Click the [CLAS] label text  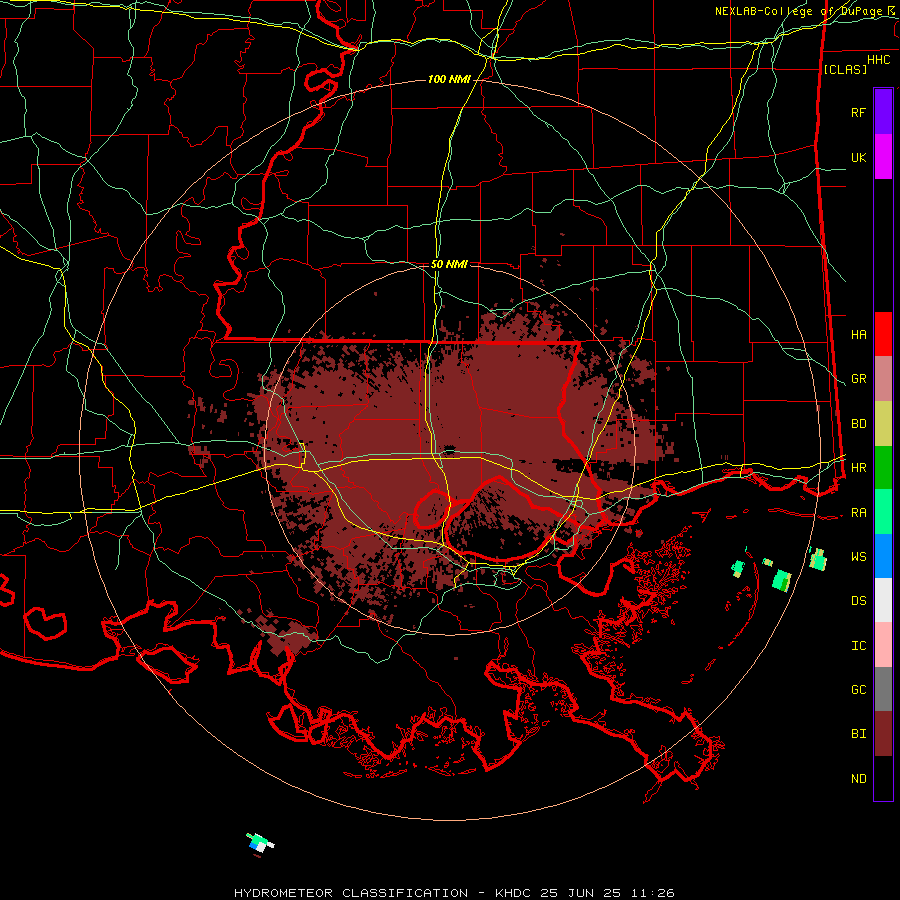[845, 69]
